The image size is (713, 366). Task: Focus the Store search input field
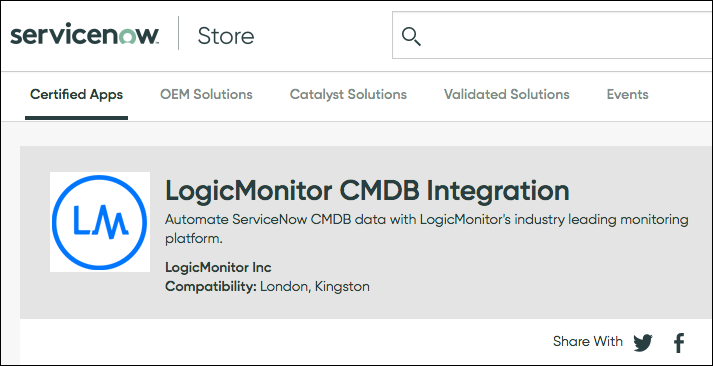click(x=552, y=35)
